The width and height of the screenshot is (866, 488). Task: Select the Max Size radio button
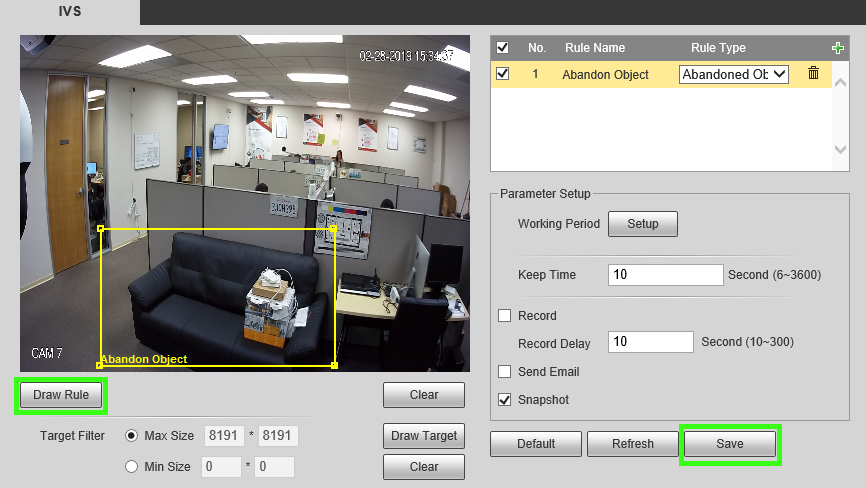(x=131, y=436)
